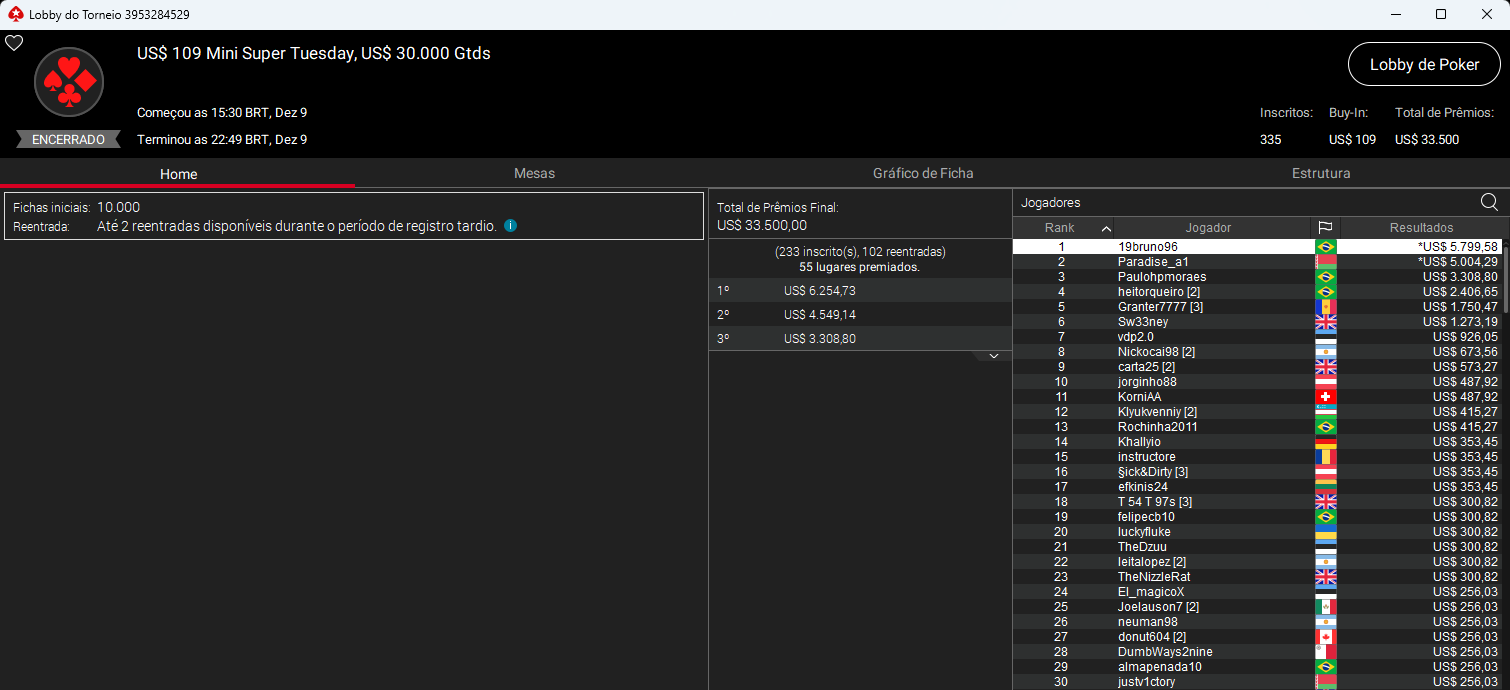
Task: Switch to the Mesas tab
Action: 534,173
